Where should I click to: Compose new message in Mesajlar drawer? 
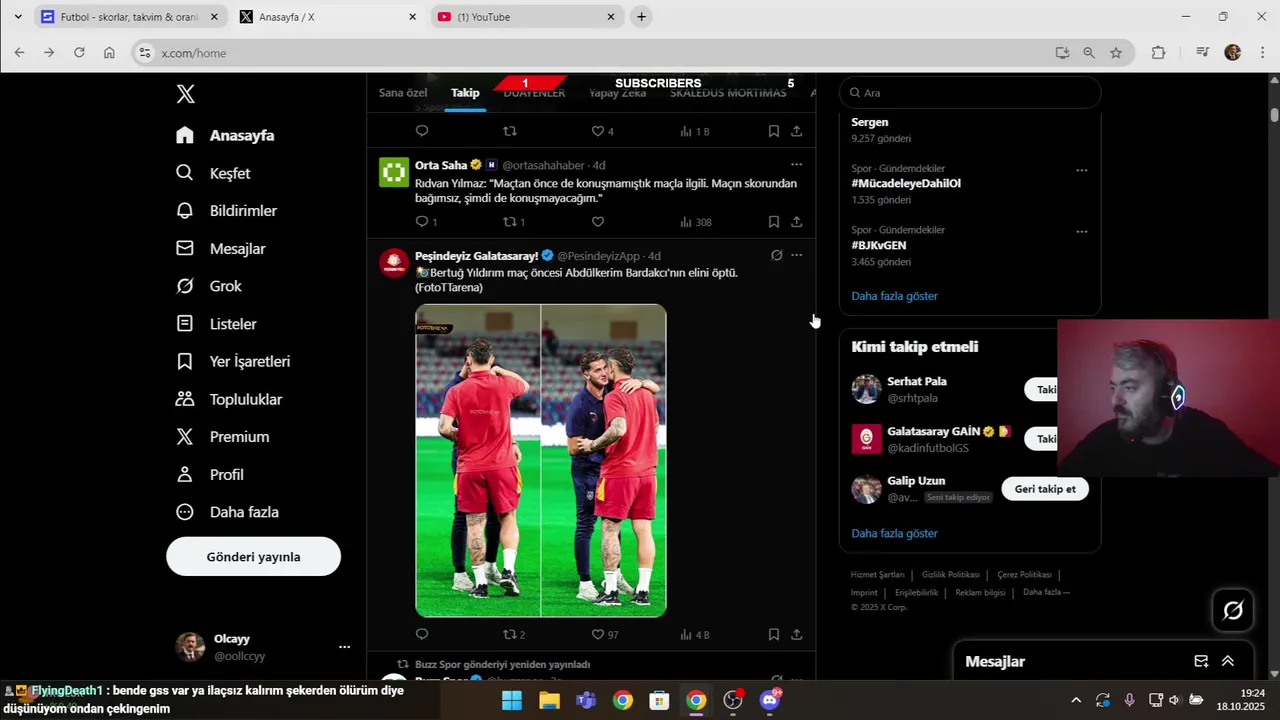pos(1201,661)
